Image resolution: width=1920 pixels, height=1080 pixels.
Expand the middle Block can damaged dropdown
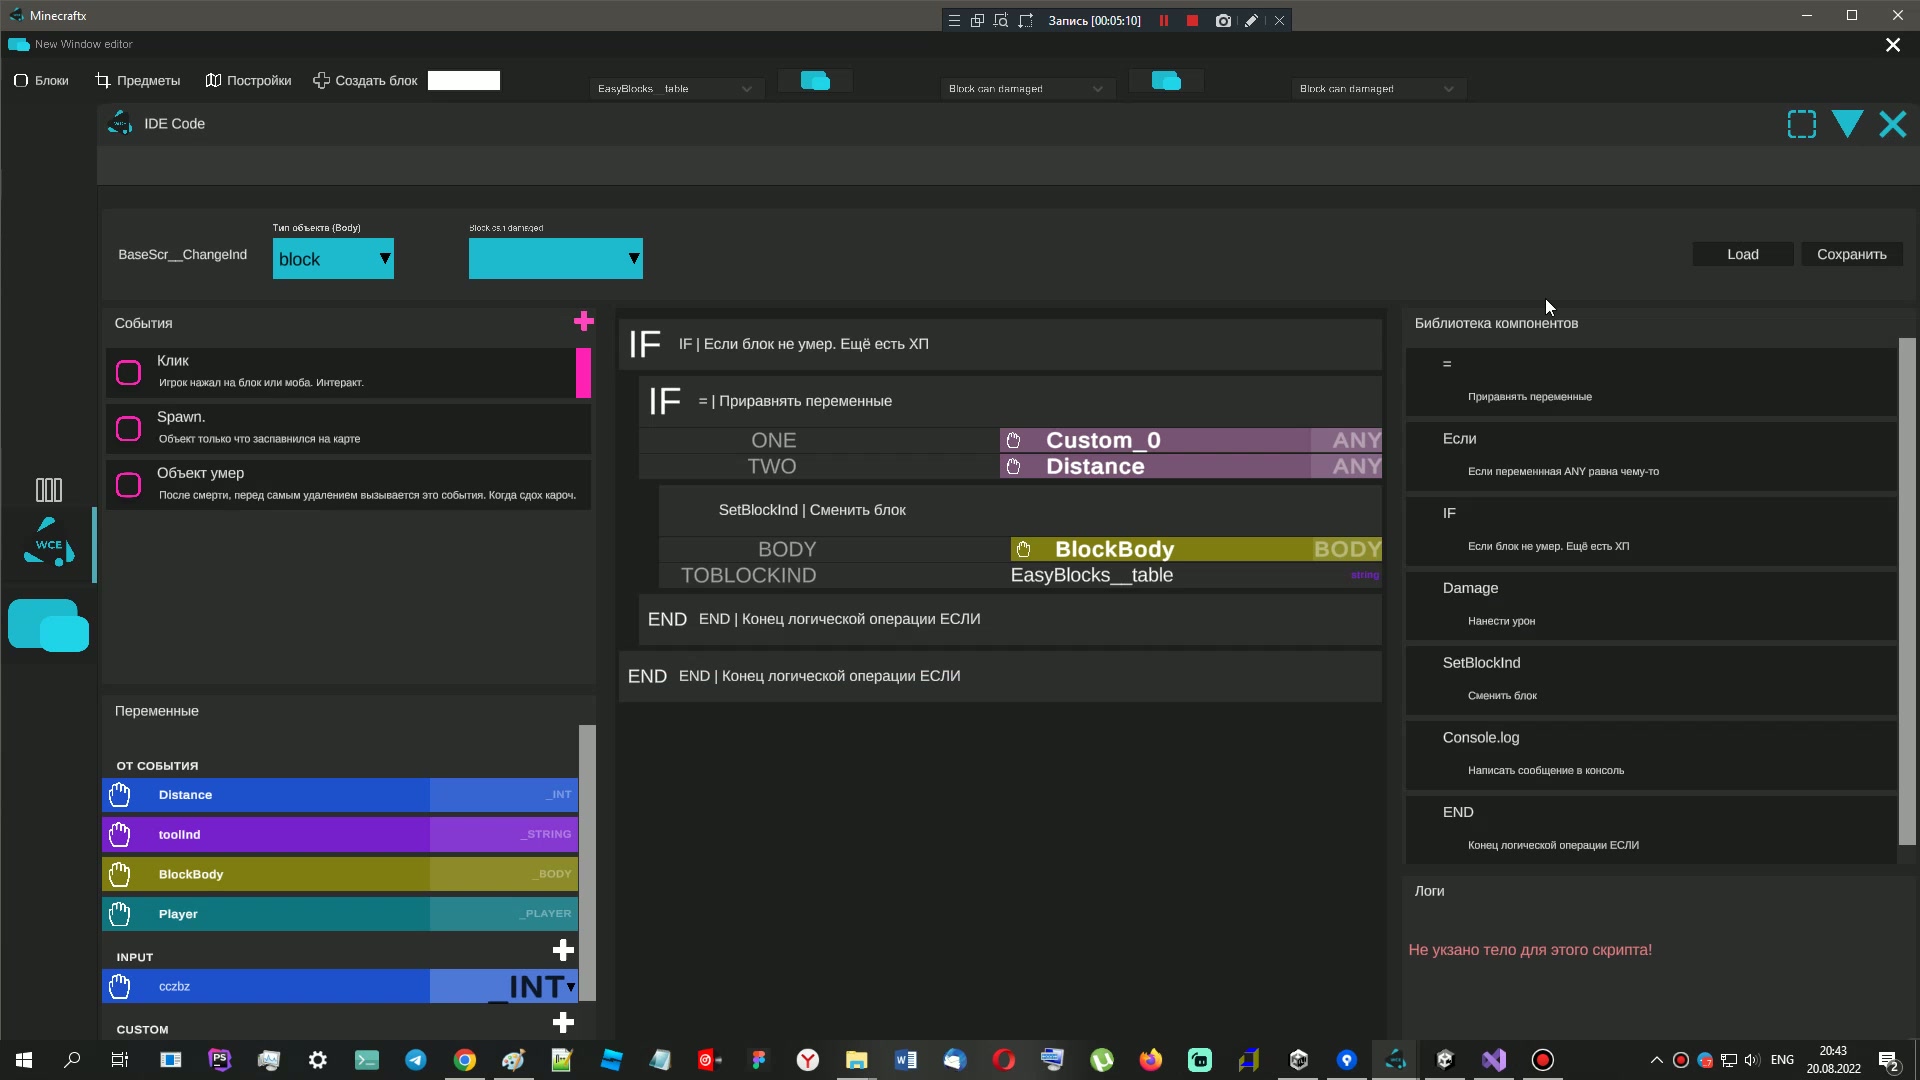1027,89
